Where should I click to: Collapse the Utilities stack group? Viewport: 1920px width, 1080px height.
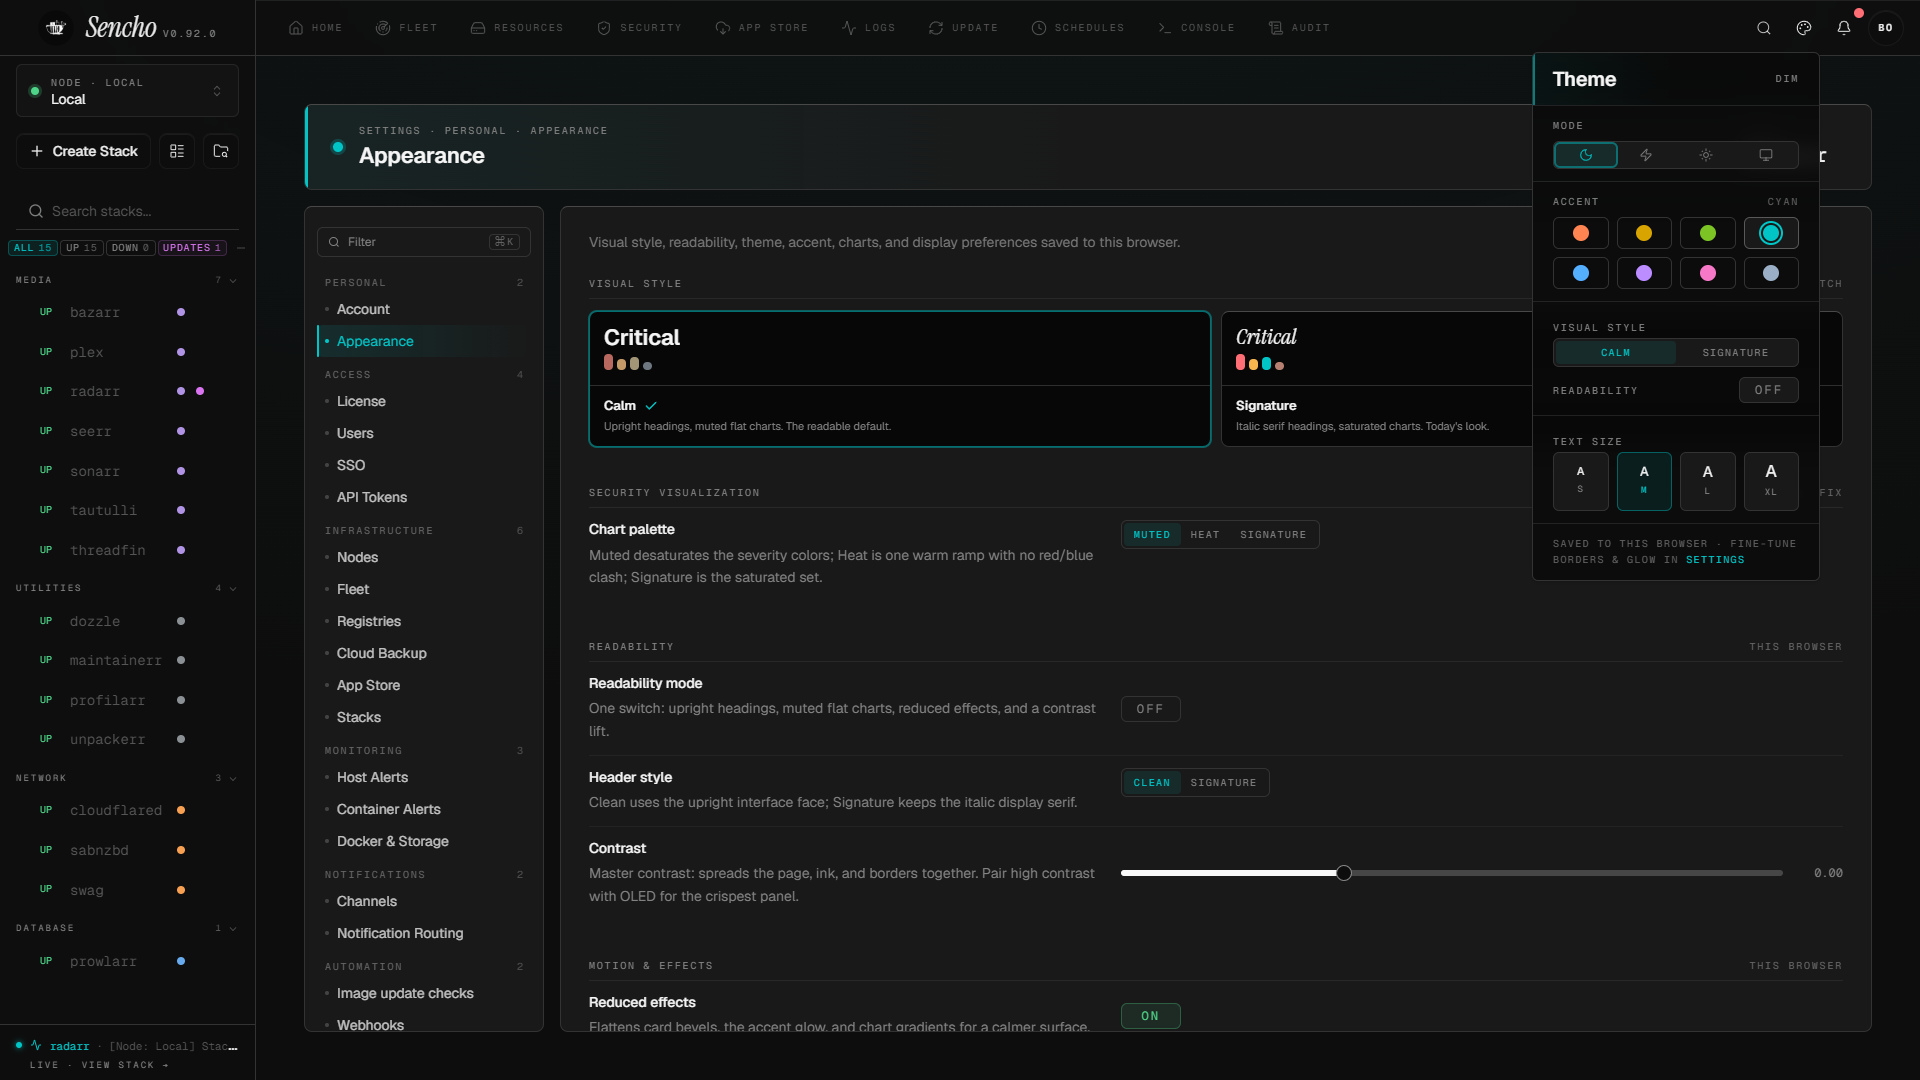(x=233, y=588)
